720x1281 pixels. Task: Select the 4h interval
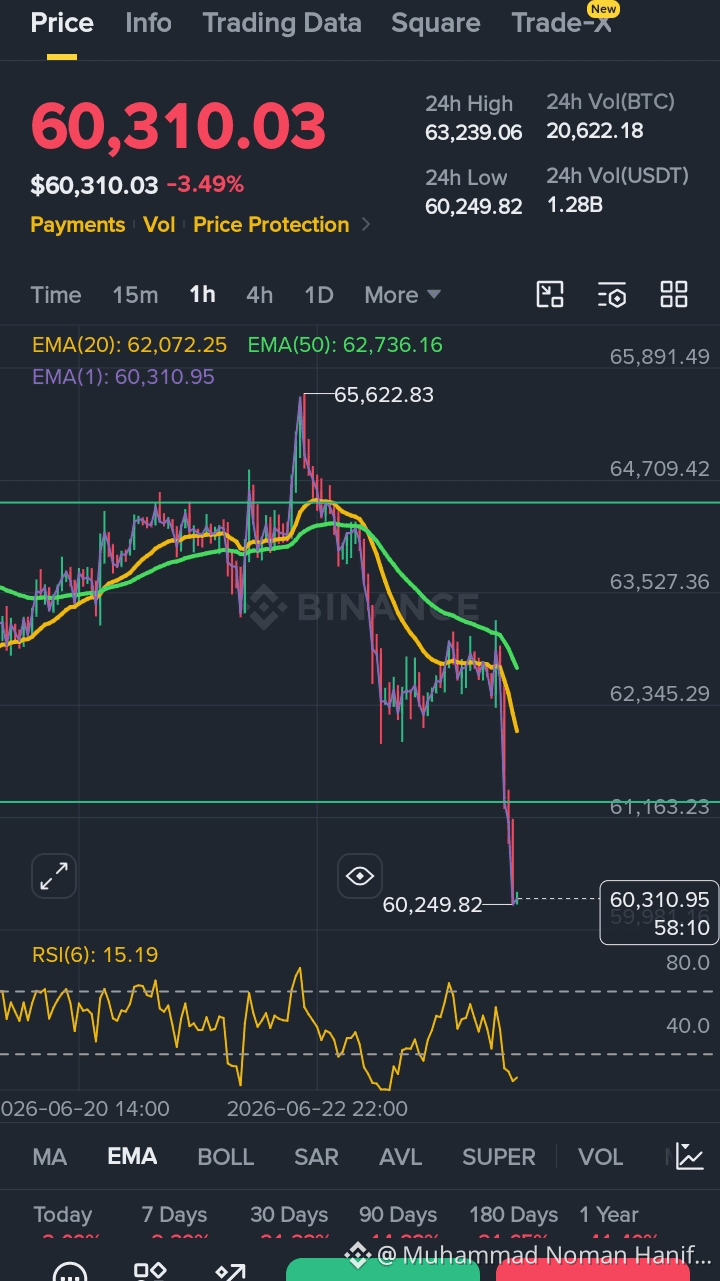(x=259, y=295)
